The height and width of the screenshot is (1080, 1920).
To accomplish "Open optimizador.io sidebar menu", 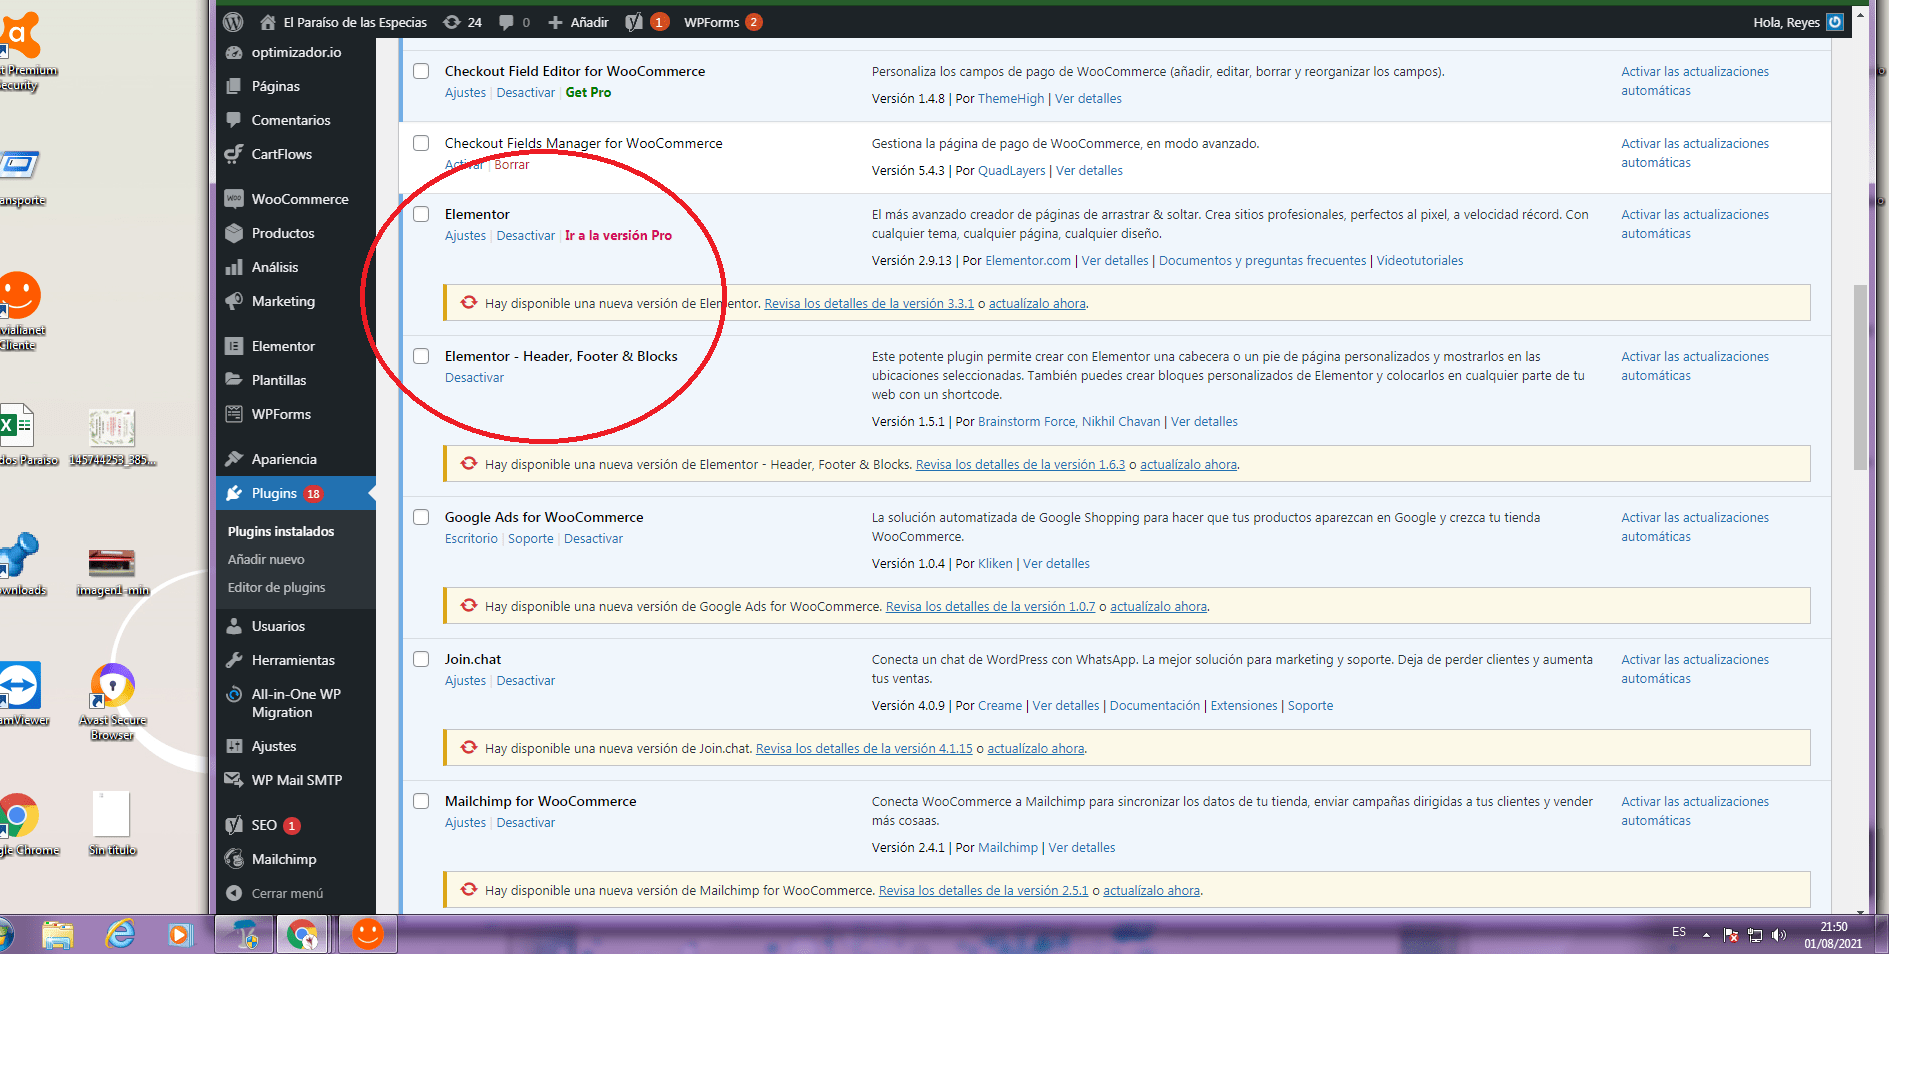I will click(296, 52).
